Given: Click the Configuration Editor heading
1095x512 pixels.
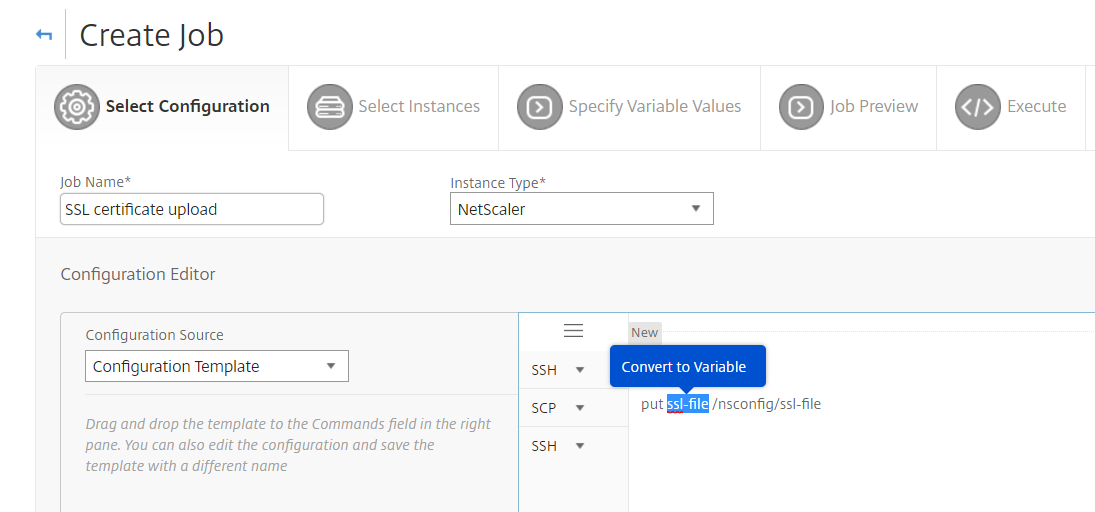Looking at the screenshot, I should [138, 275].
